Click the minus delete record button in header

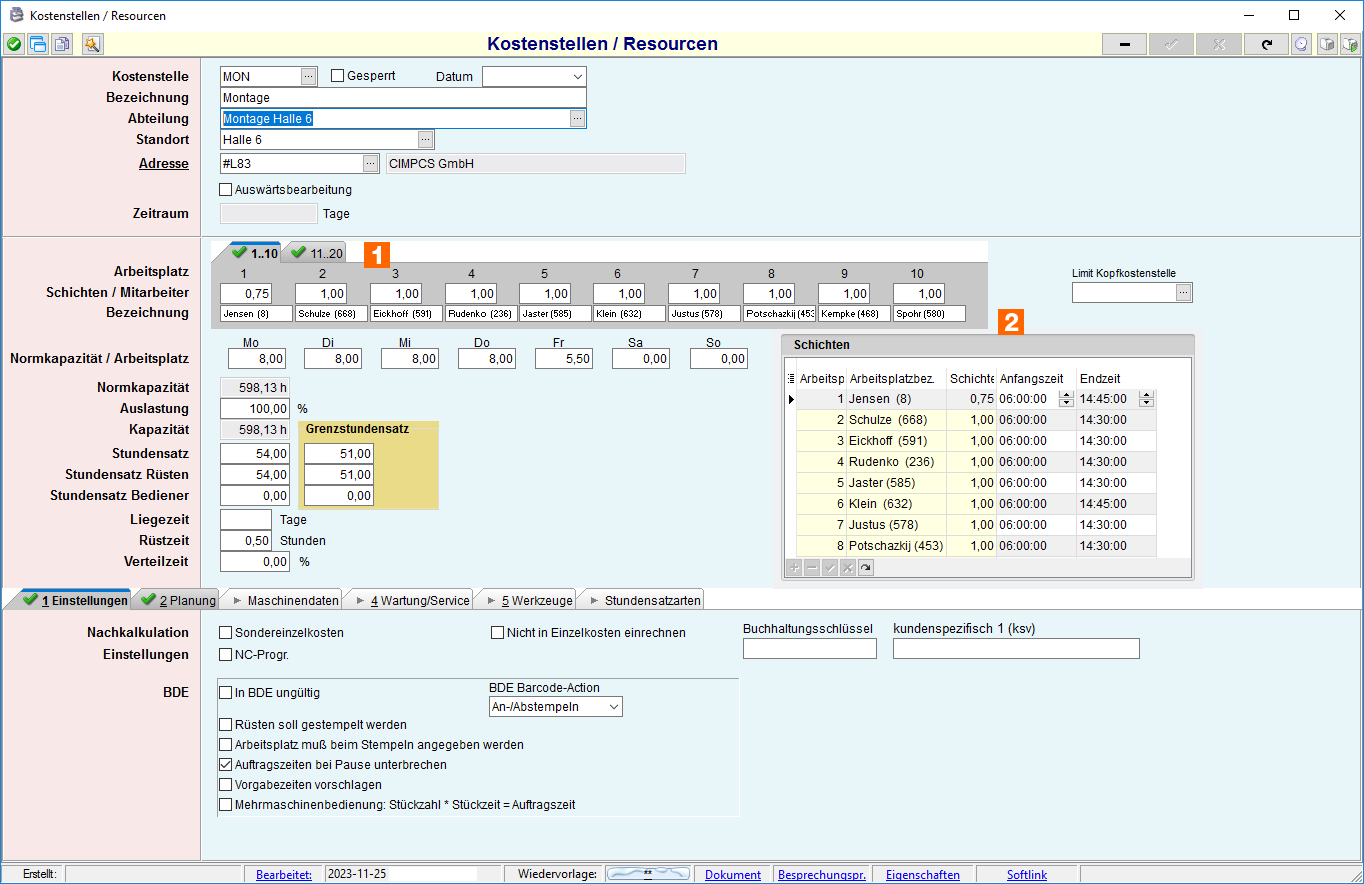point(1124,44)
